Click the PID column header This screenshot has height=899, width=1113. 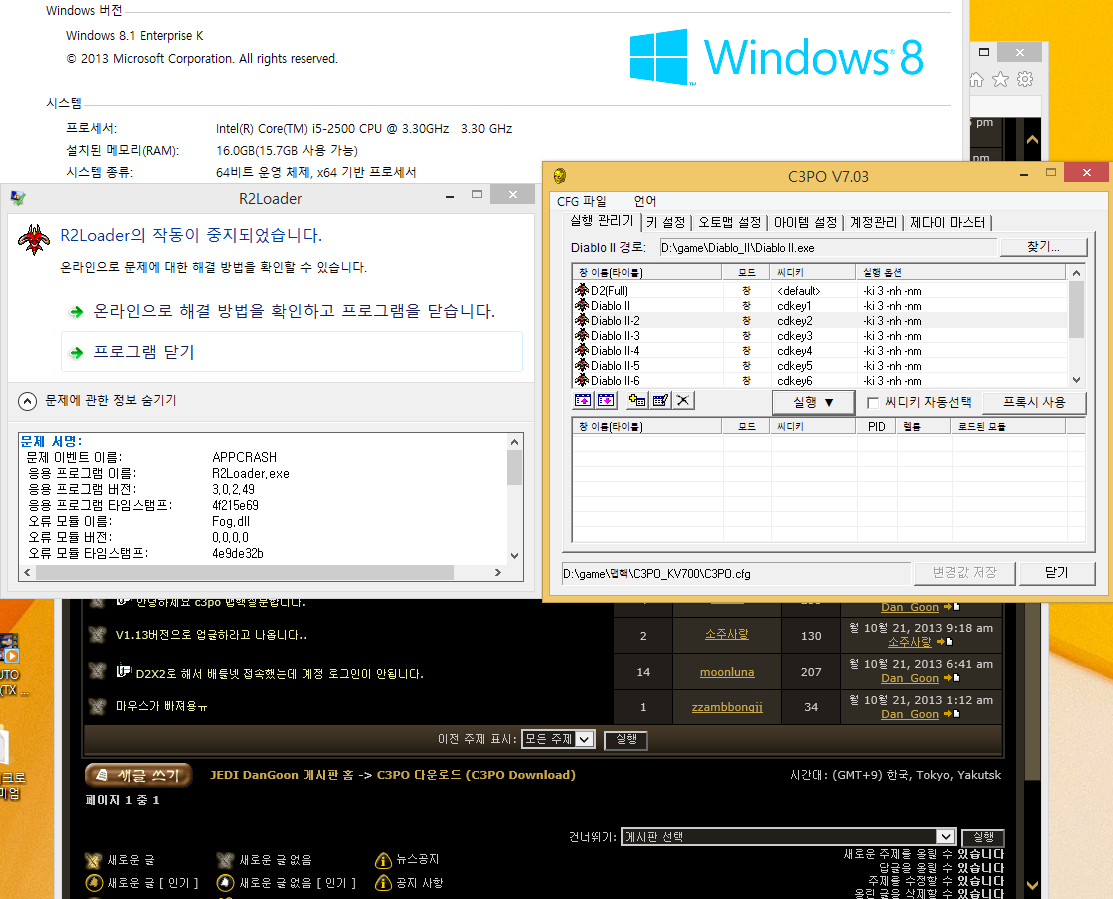tap(877, 426)
